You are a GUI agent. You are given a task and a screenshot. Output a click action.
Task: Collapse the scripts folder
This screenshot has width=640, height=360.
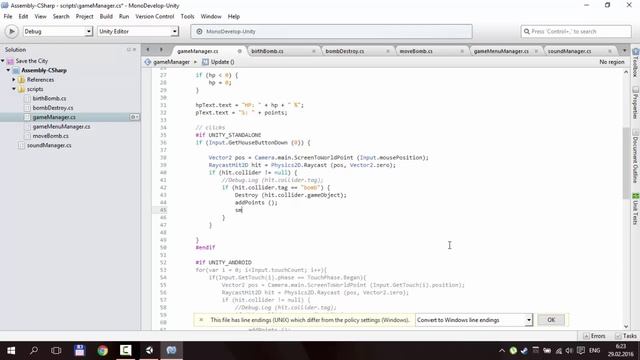[14, 89]
